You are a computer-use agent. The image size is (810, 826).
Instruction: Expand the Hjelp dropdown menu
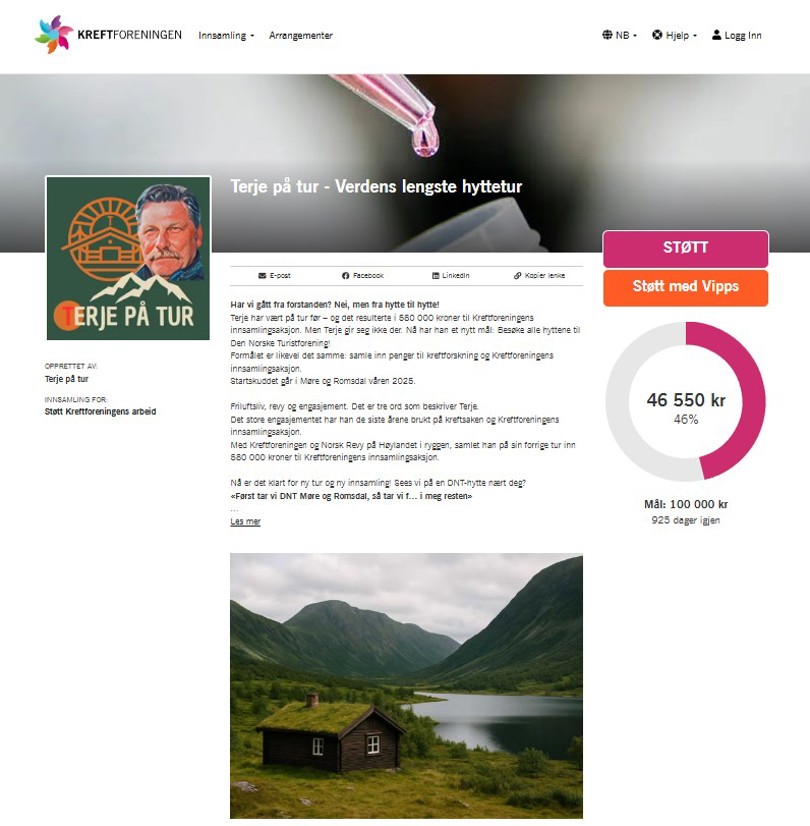coord(674,35)
